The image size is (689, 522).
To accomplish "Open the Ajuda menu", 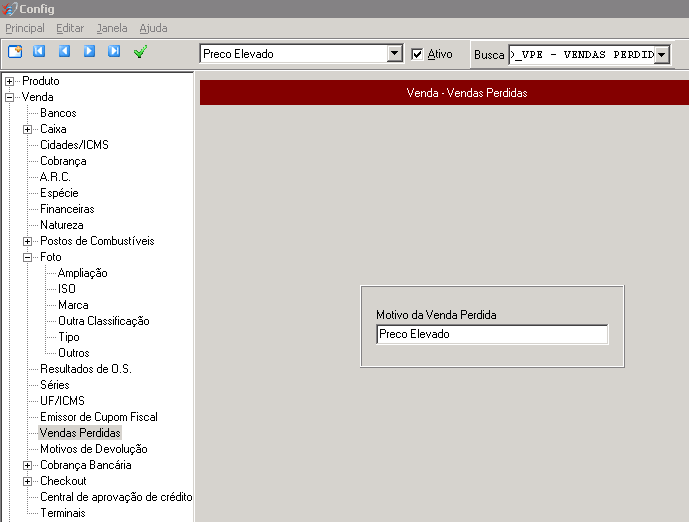I will (x=153, y=28).
